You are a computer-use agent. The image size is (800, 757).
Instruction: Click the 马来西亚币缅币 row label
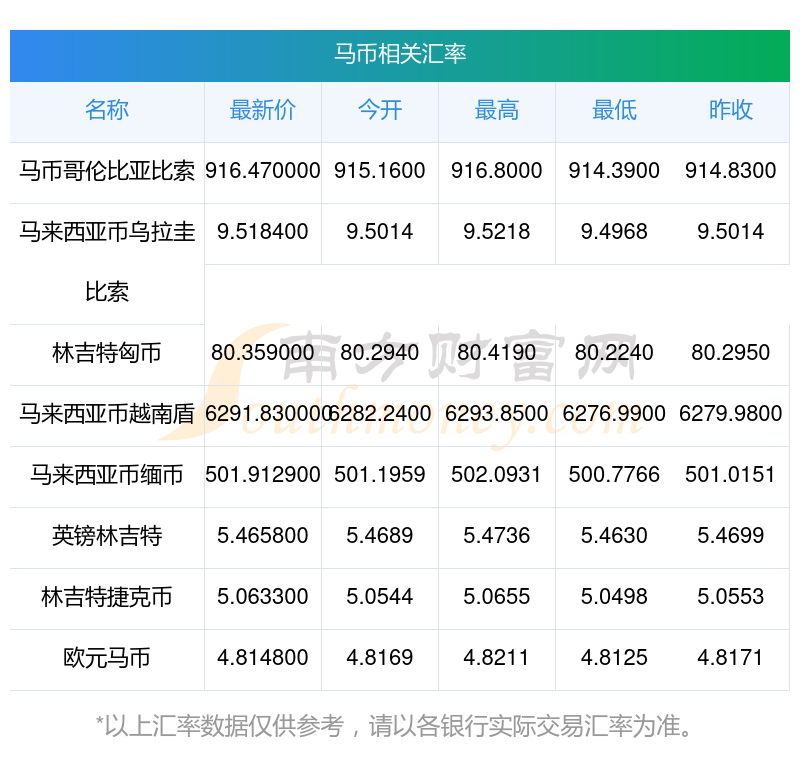coord(106,476)
